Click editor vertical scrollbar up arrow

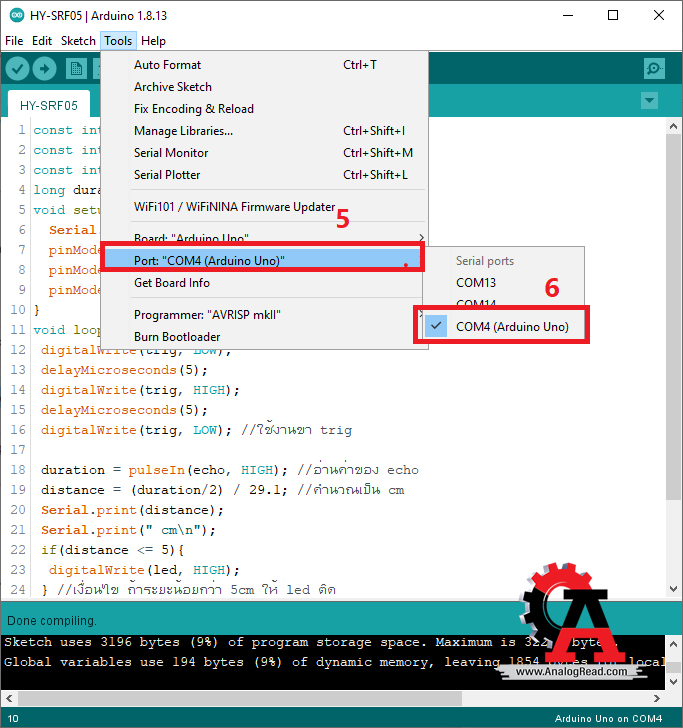[x=674, y=126]
